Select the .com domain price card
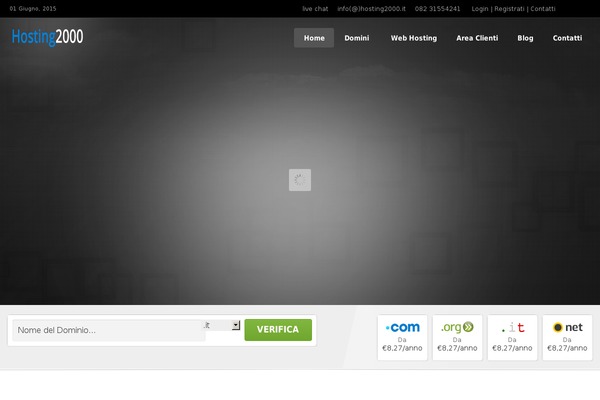600x400 pixels. click(x=402, y=337)
